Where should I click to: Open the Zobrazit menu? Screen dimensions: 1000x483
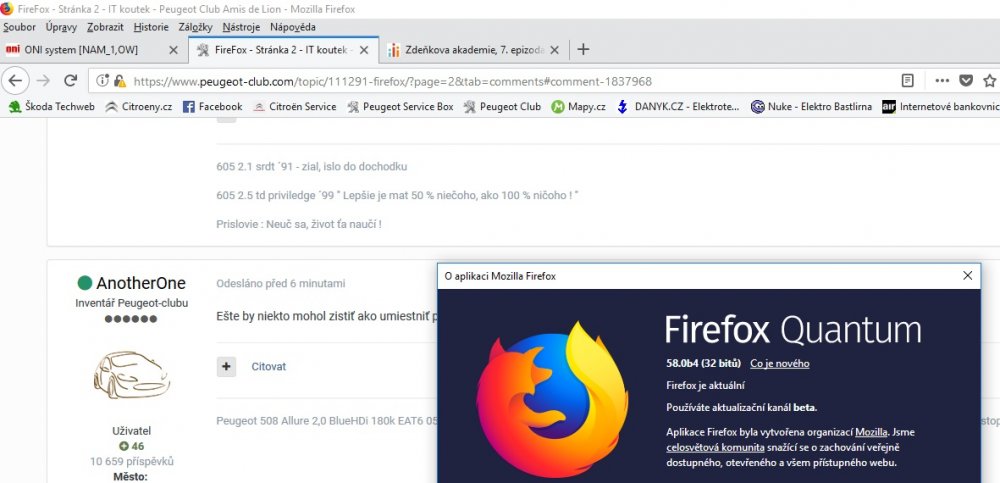[x=105, y=27]
